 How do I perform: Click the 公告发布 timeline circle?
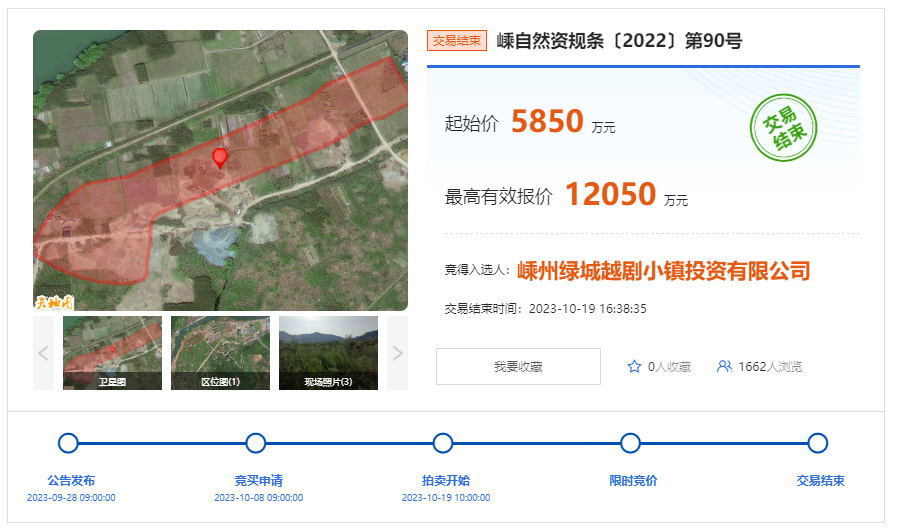pyautogui.click(x=68, y=443)
